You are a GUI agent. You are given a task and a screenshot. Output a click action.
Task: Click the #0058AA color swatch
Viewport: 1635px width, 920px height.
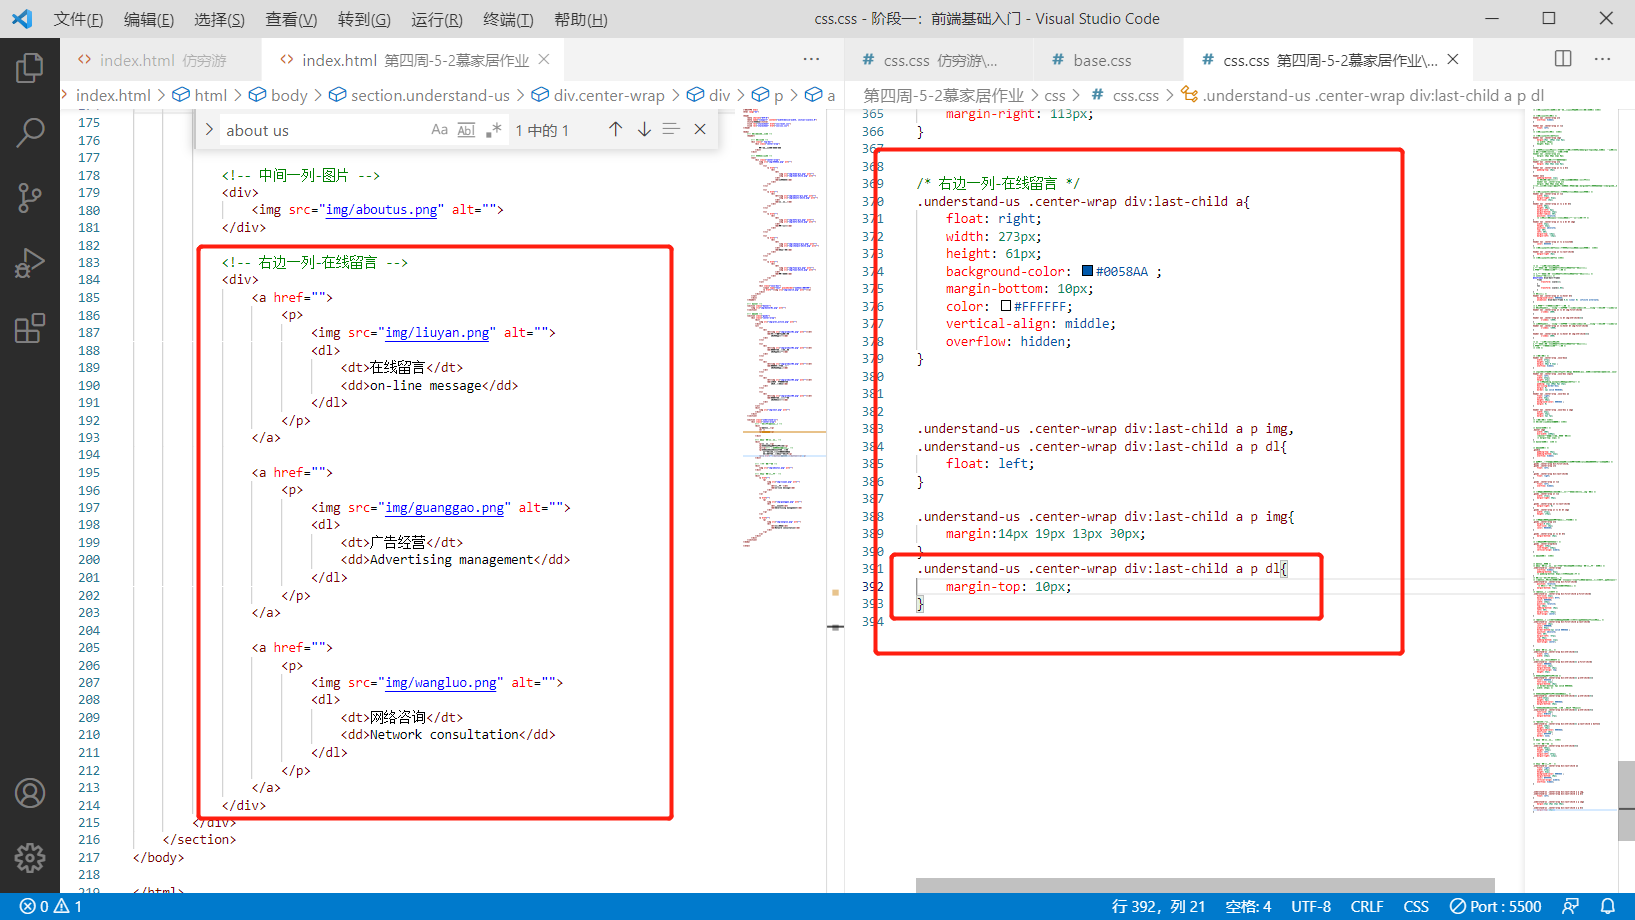1087,271
